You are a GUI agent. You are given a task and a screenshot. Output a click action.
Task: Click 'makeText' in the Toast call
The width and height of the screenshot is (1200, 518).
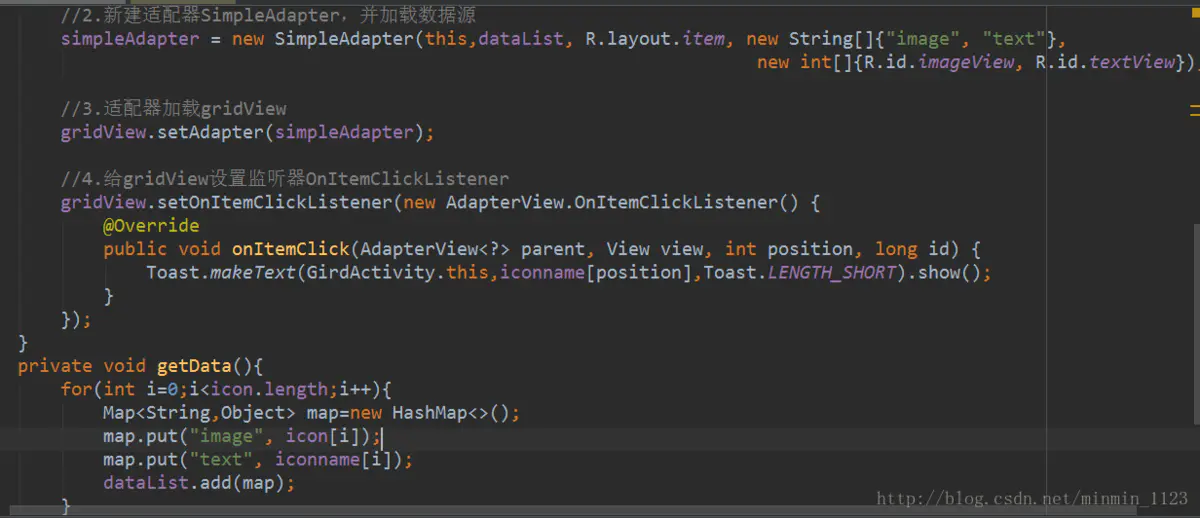pyautogui.click(x=253, y=273)
